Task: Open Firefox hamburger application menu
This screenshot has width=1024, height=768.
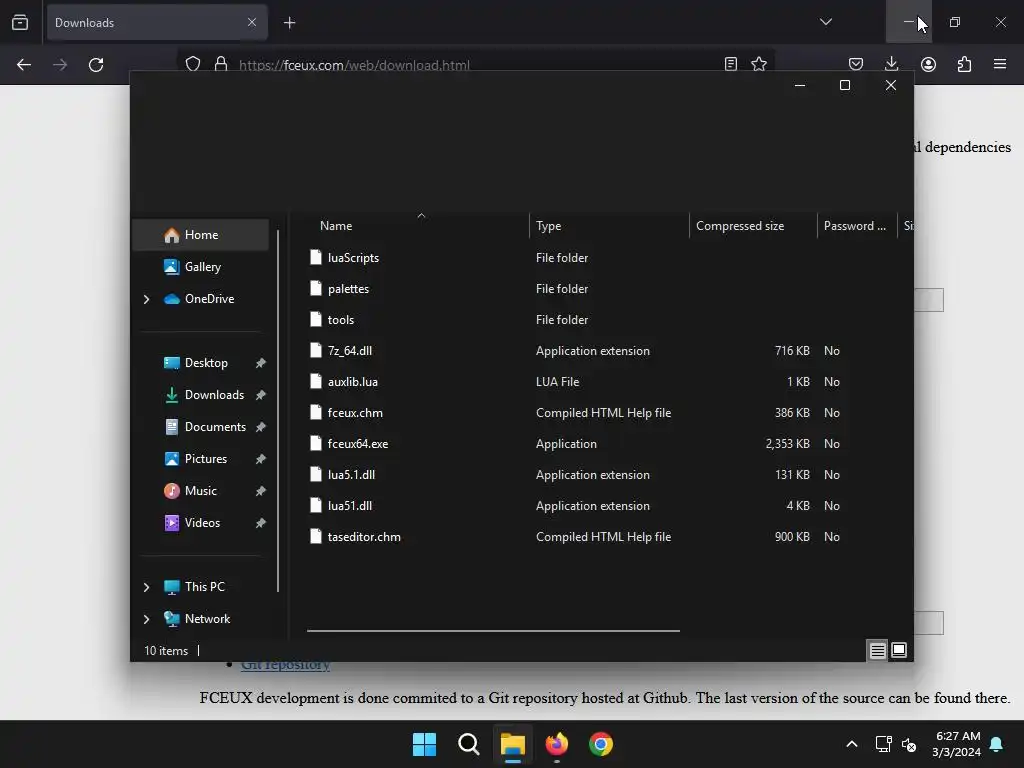Action: pyautogui.click(x=1000, y=64)
